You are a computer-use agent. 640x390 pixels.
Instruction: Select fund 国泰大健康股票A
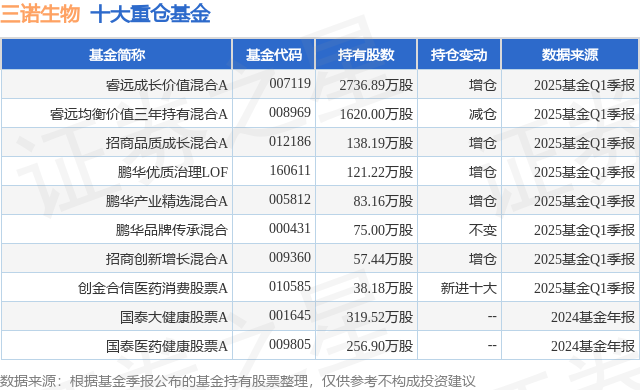[173, 317]
